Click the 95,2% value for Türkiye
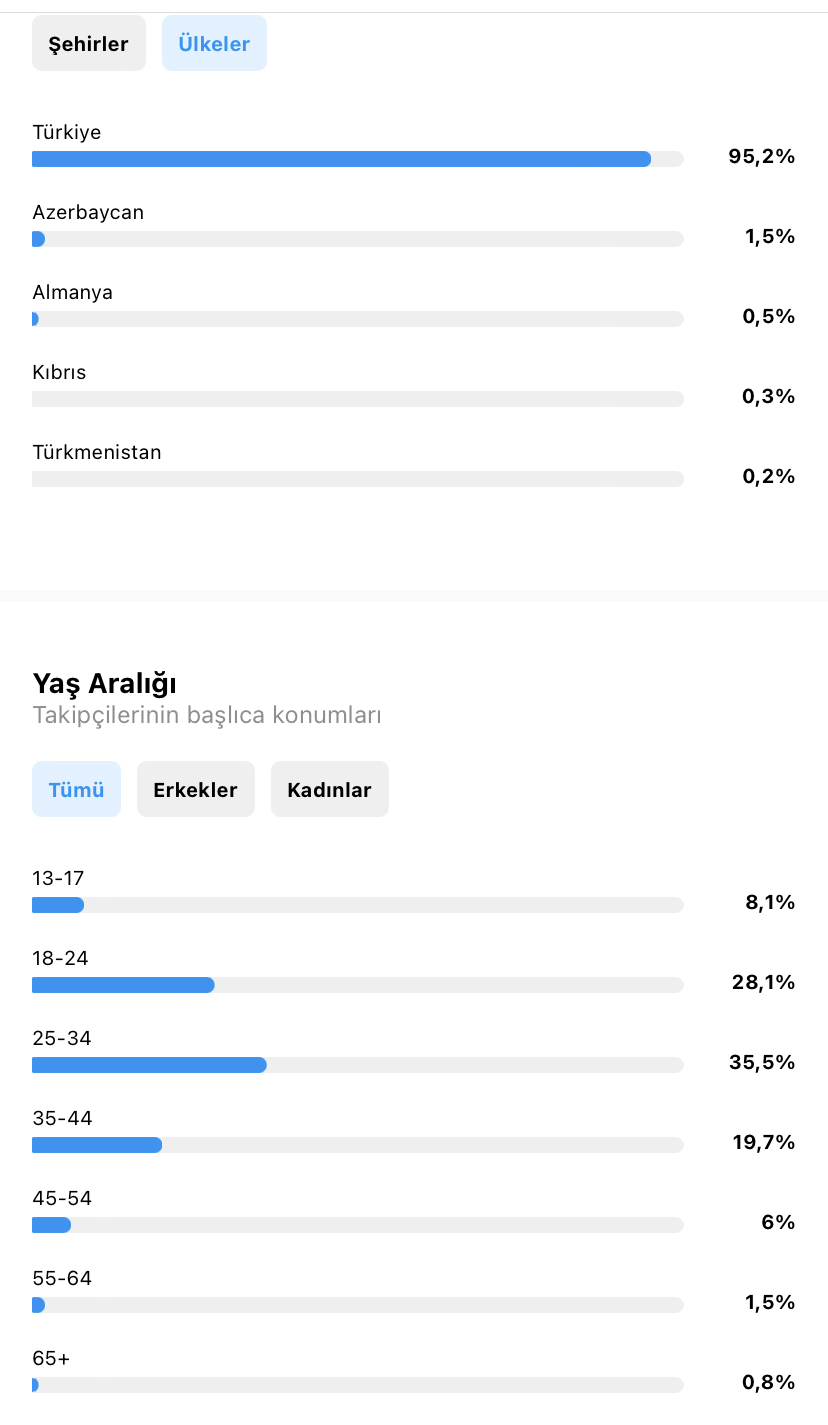The height and width of the screenshot is (1425, 828). pyautogui.click(x=762, y=157)
